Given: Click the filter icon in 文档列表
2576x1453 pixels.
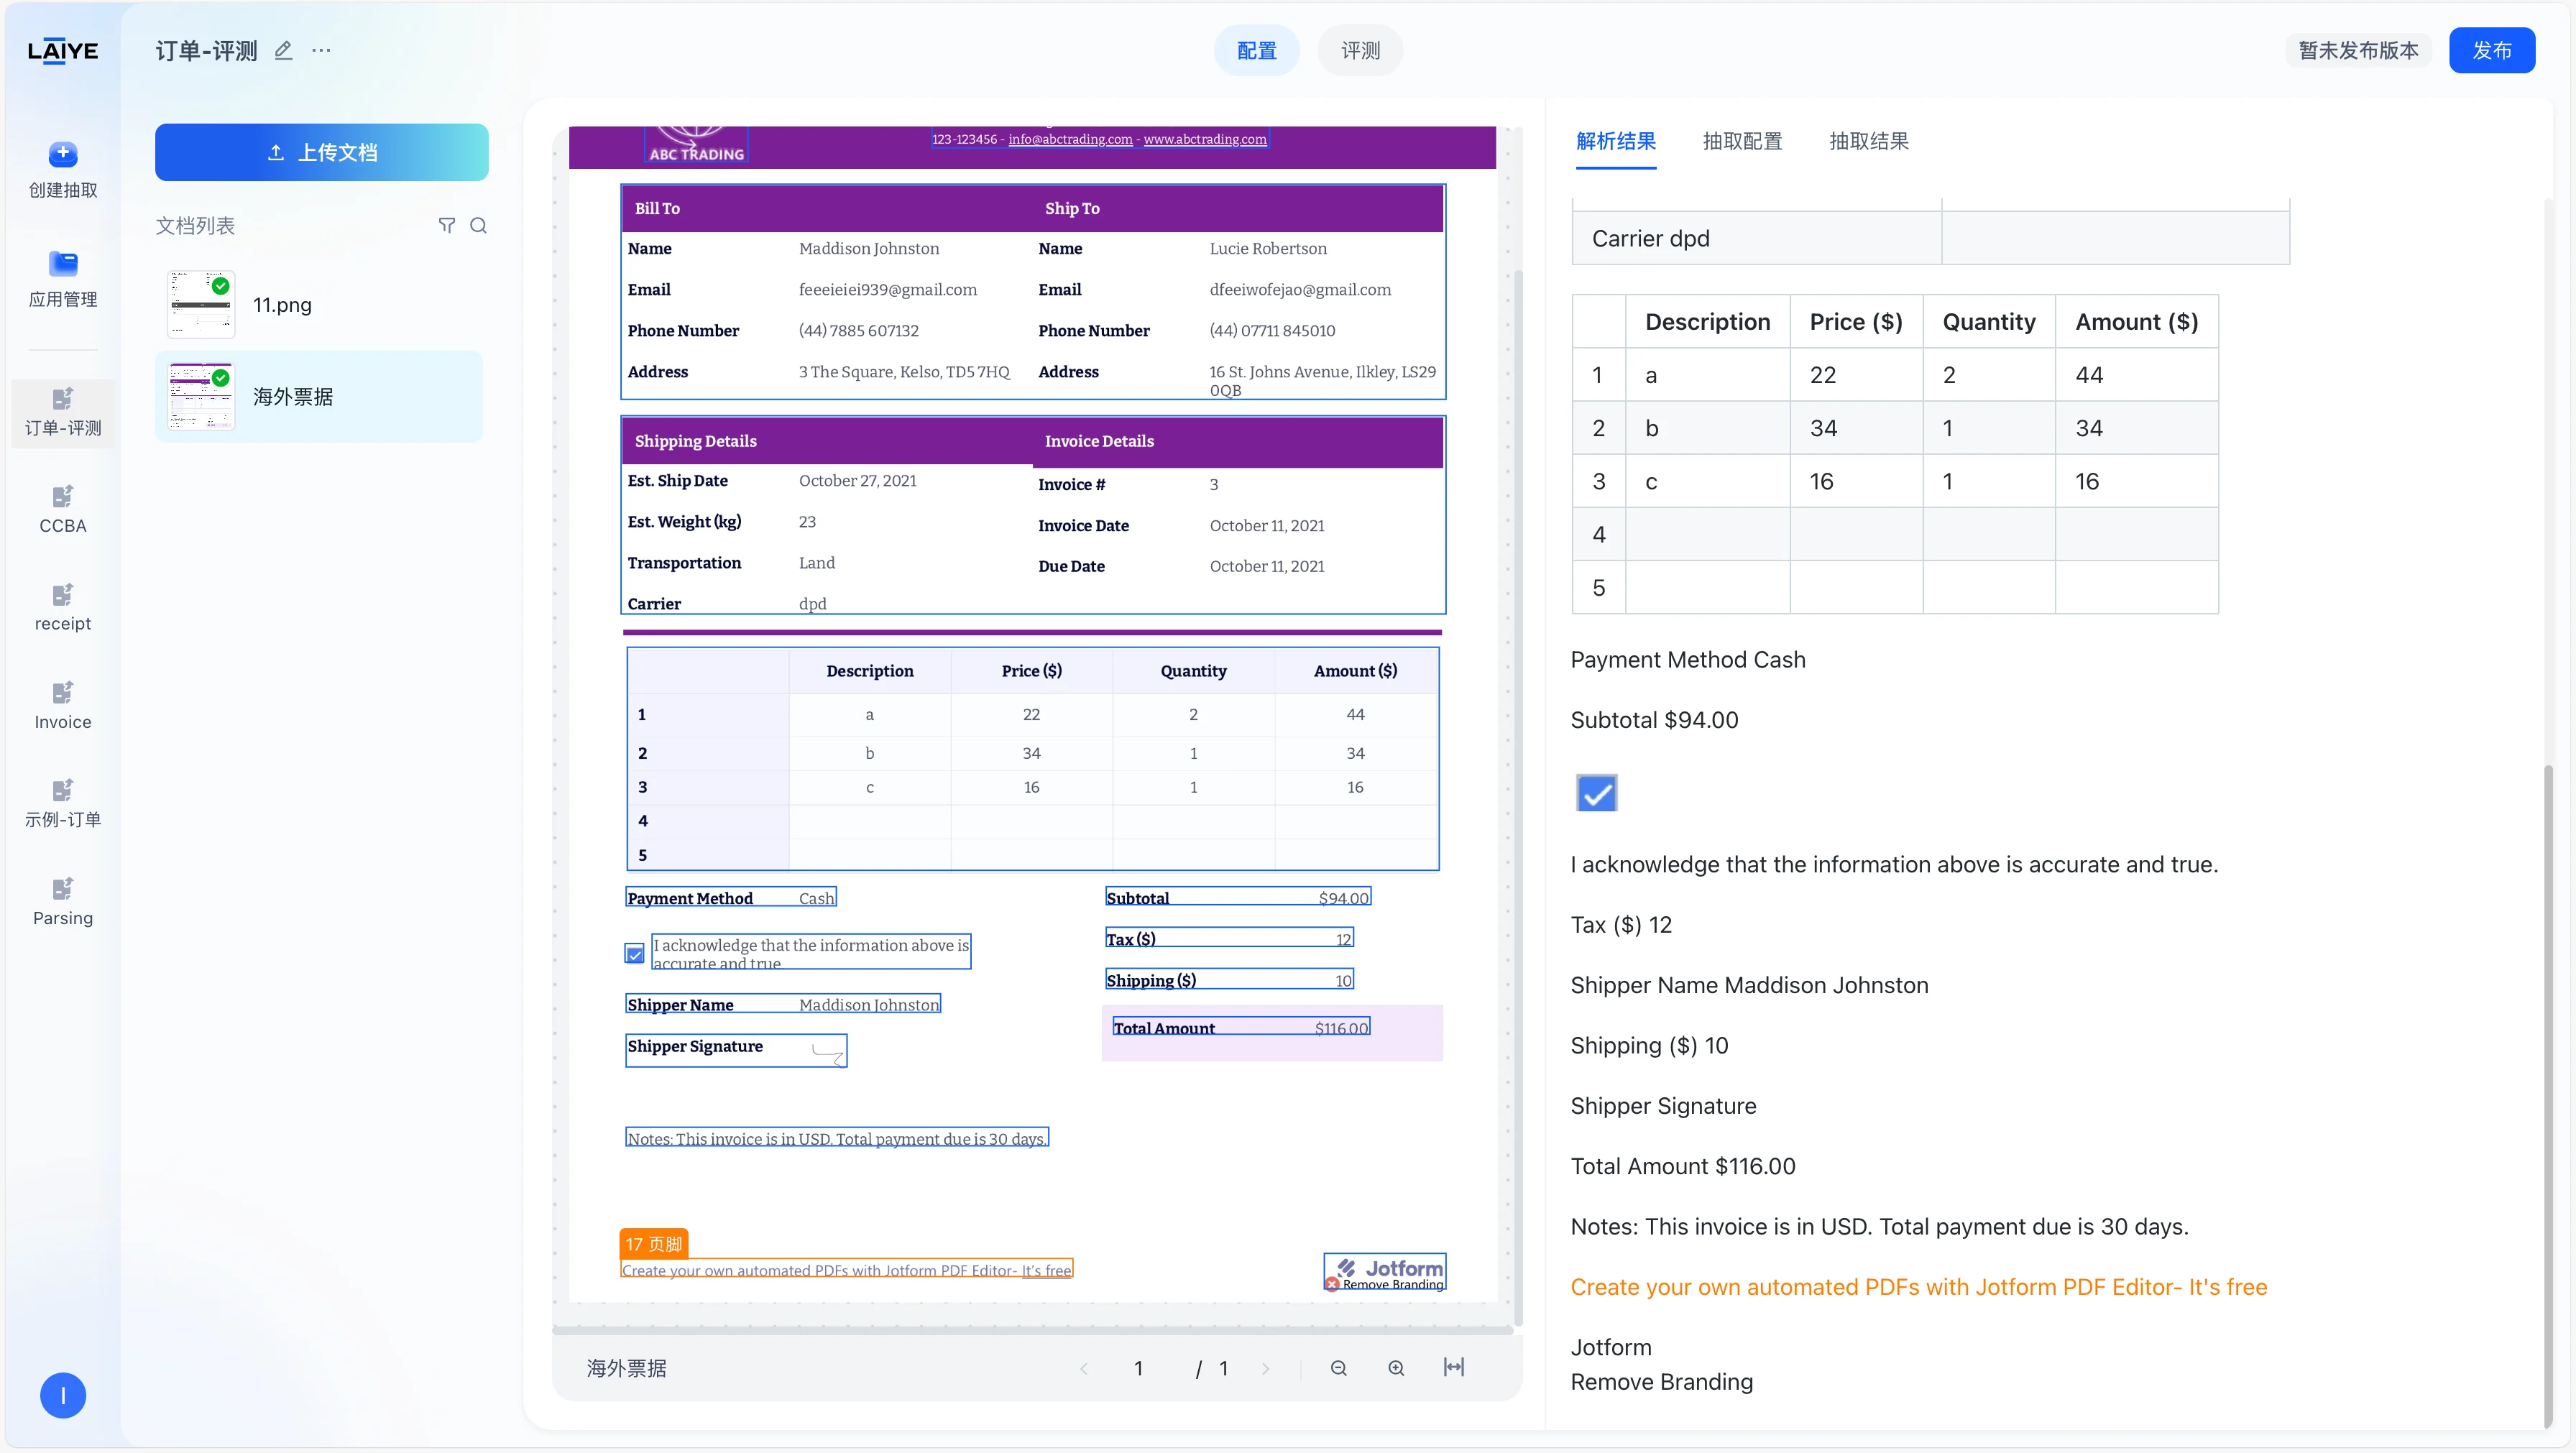Looking at the screenshot, I should tap(447, 225).
